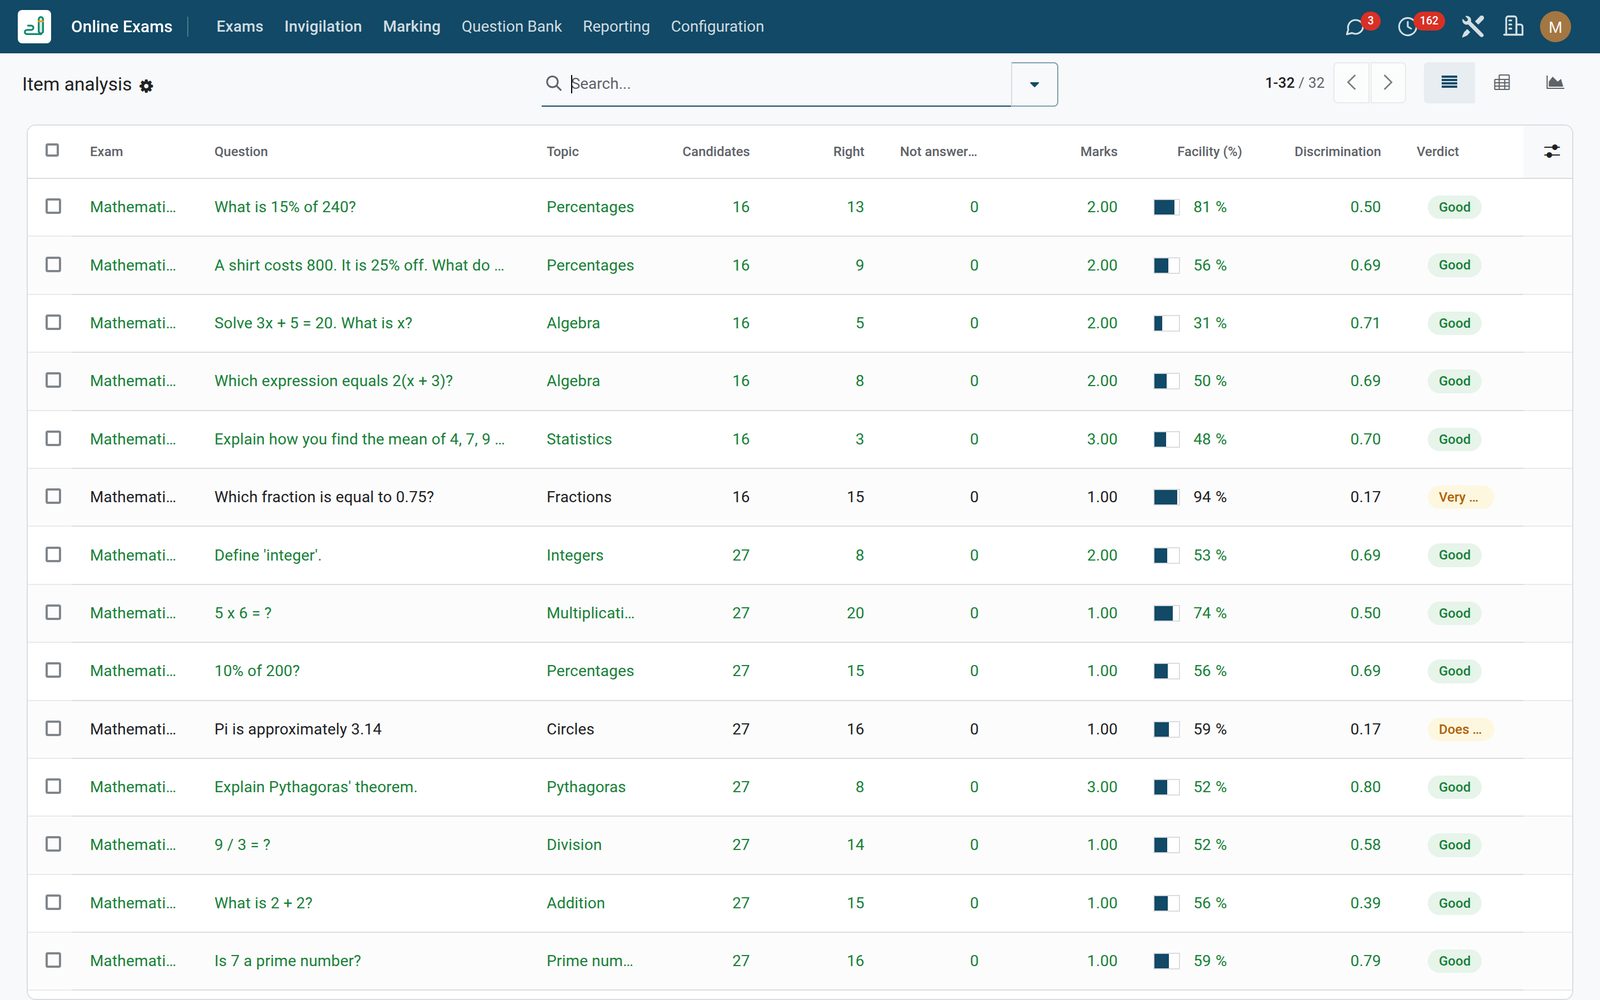
Task: Select the 'What is 15% of 240?' row checkbox
Action: click(53, 206)
